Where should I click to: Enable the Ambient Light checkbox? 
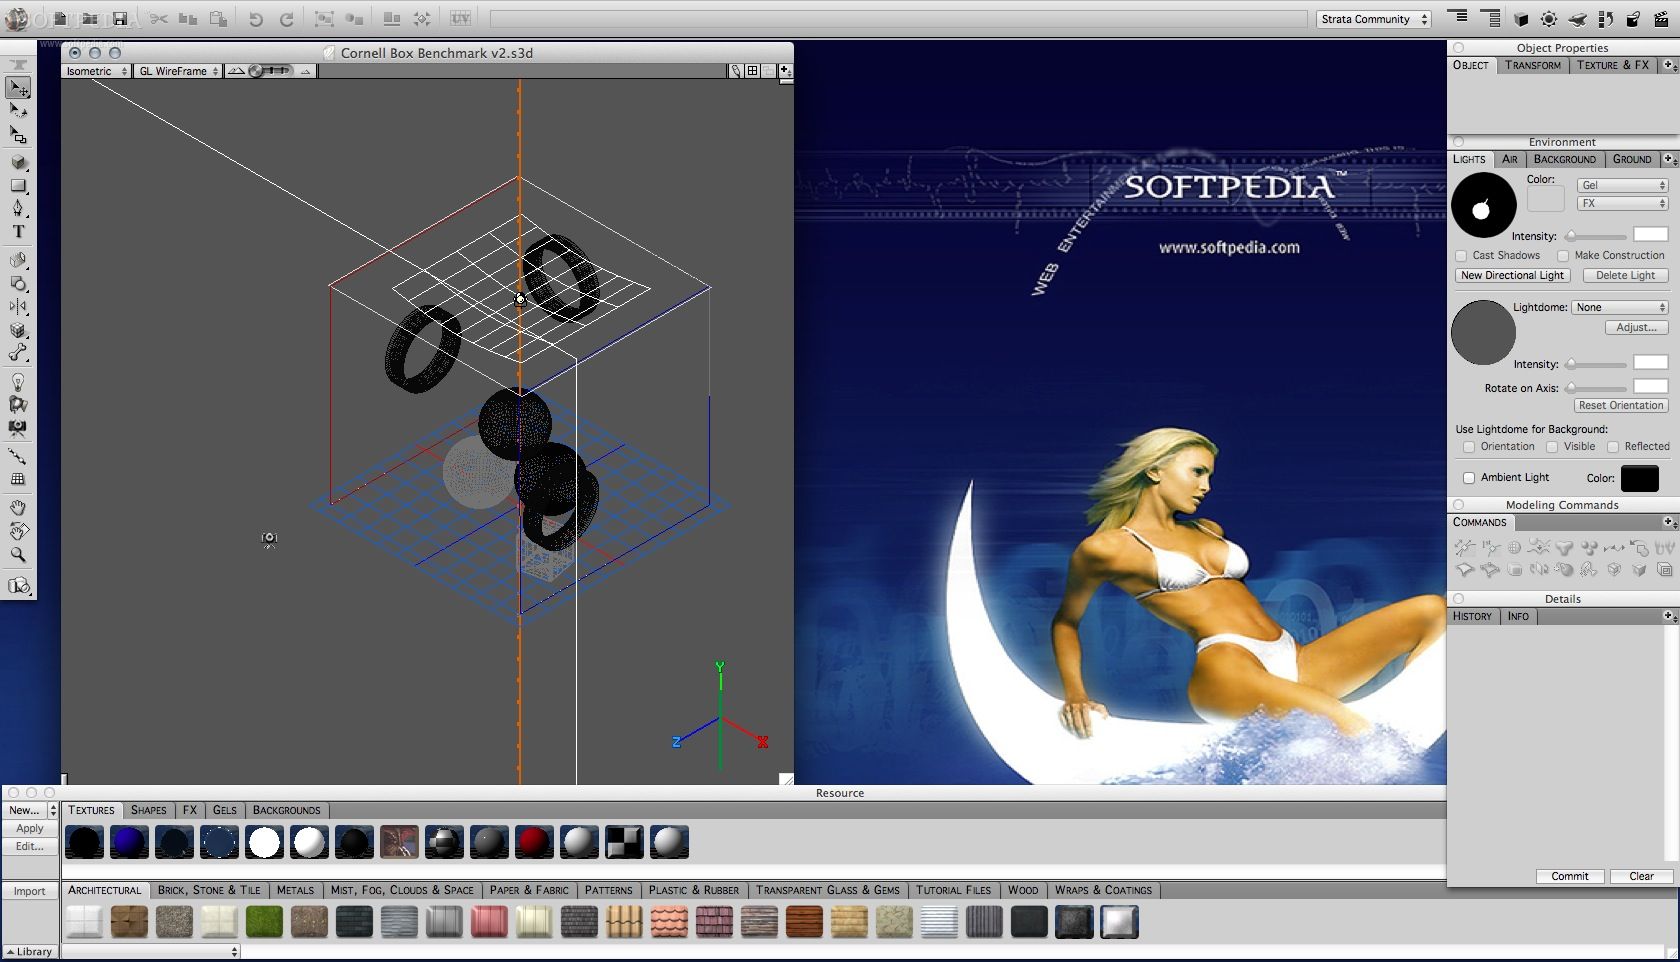(x=1469, y=478)
